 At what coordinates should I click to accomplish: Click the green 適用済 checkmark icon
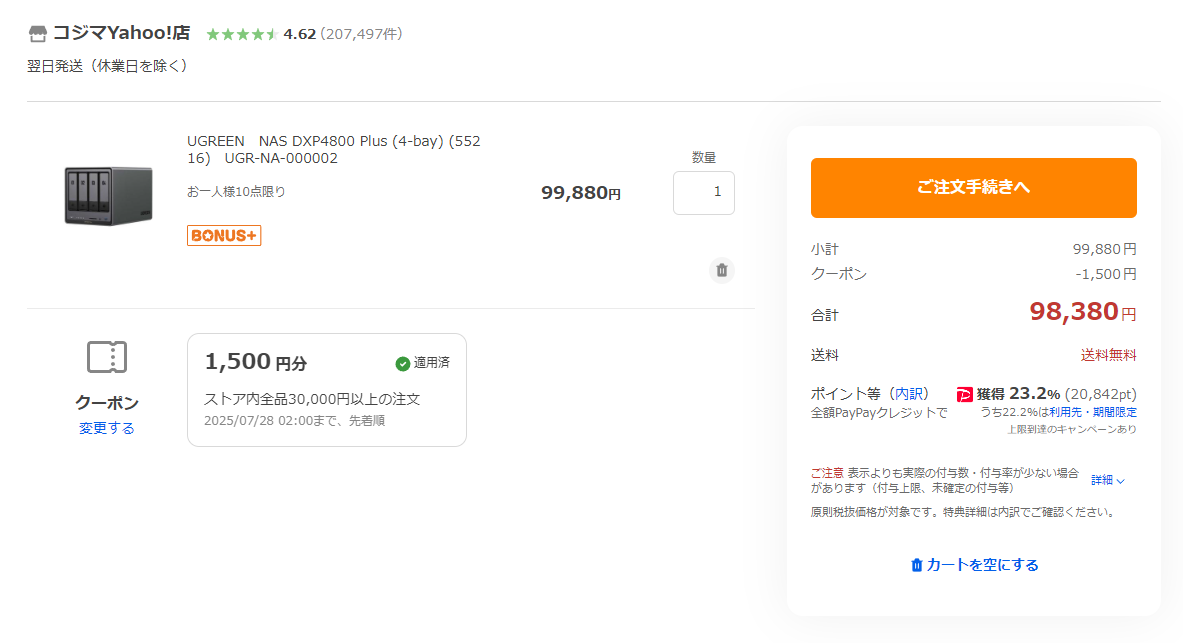point(402,364)
